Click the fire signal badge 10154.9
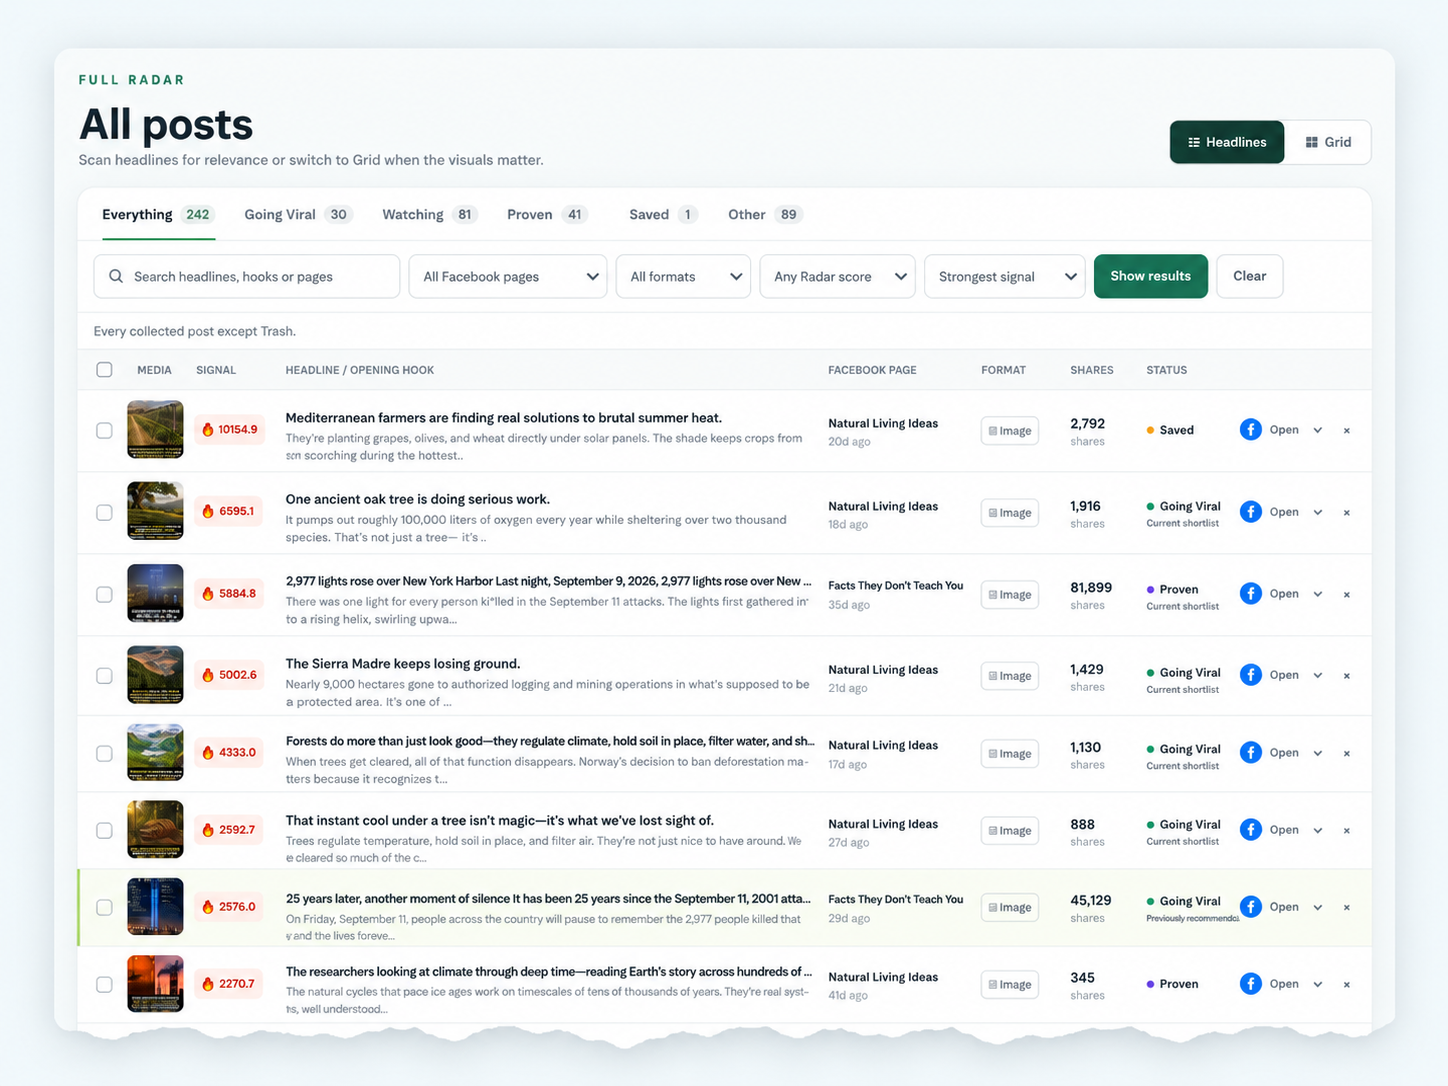The height and width of the screenshot is (1086, 1448). tap(230, 430)
